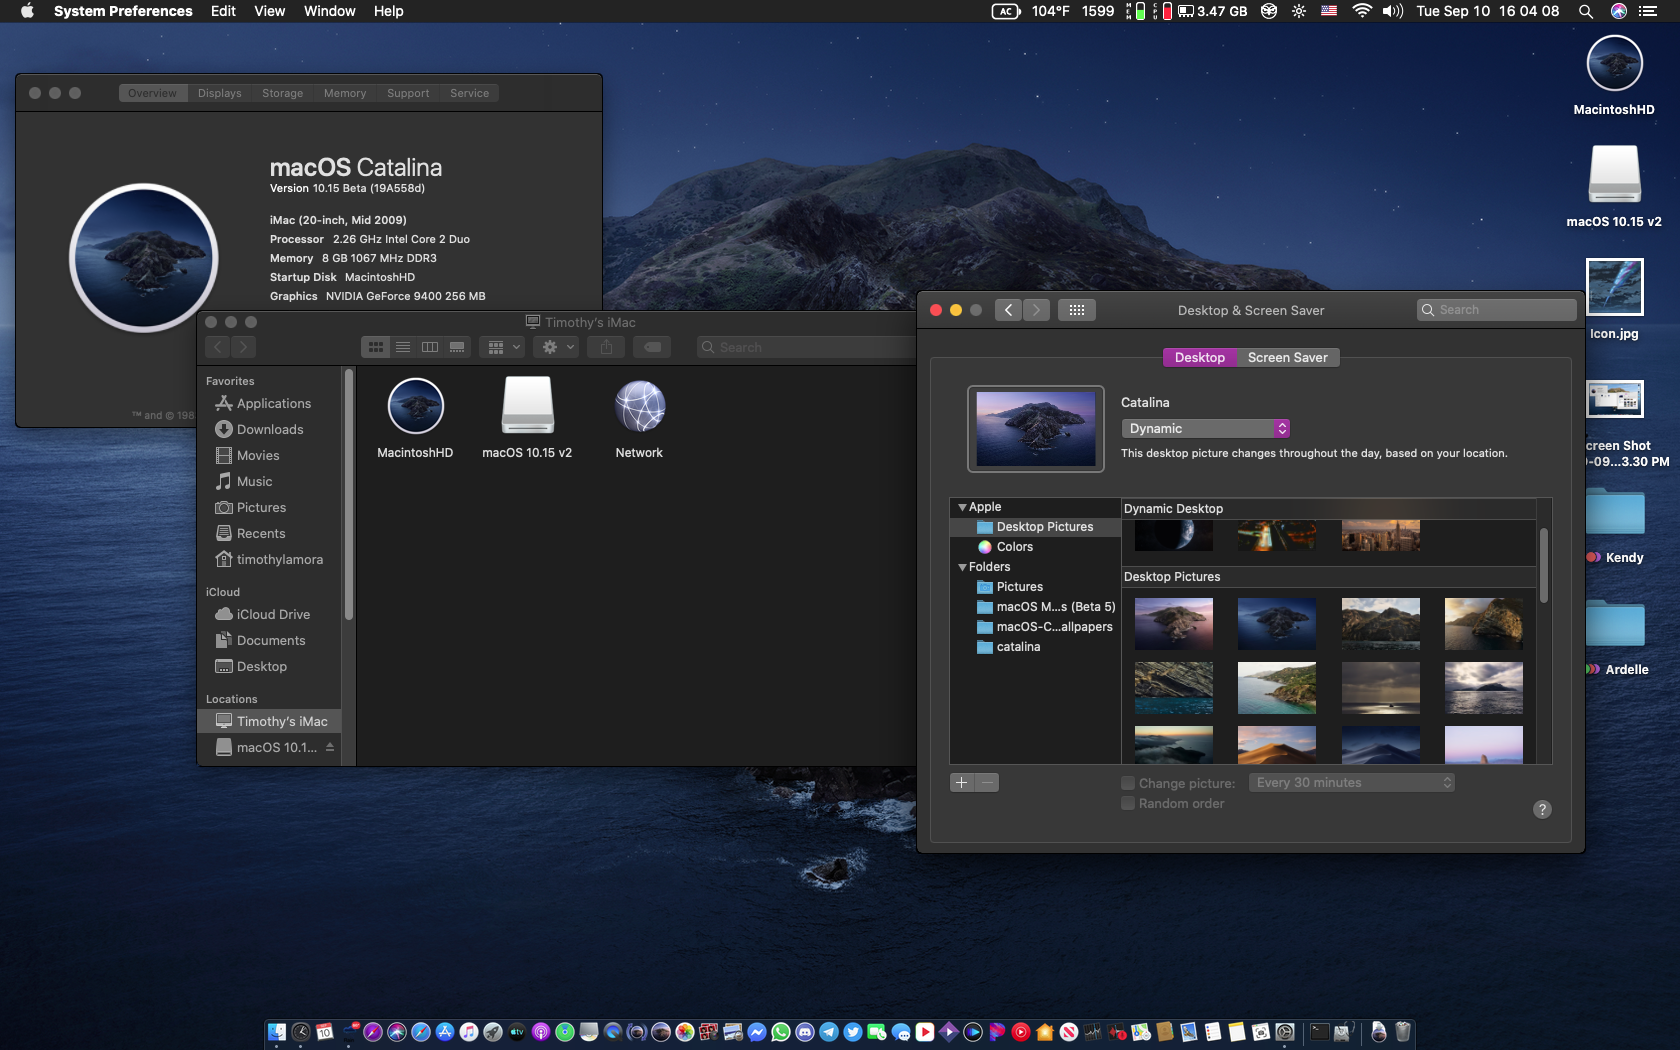
Task: Select Desktop tab
Action: coord(1199,357)
